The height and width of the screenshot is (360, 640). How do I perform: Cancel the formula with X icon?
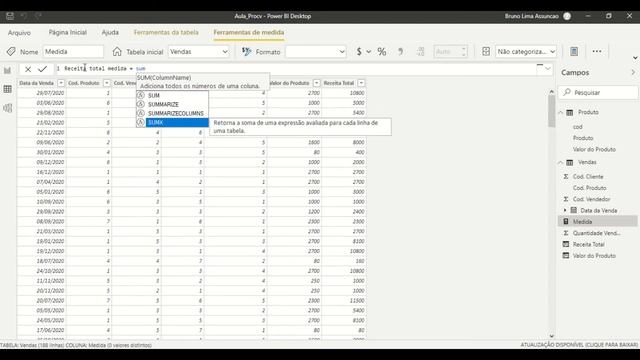[x=28, y=69]
